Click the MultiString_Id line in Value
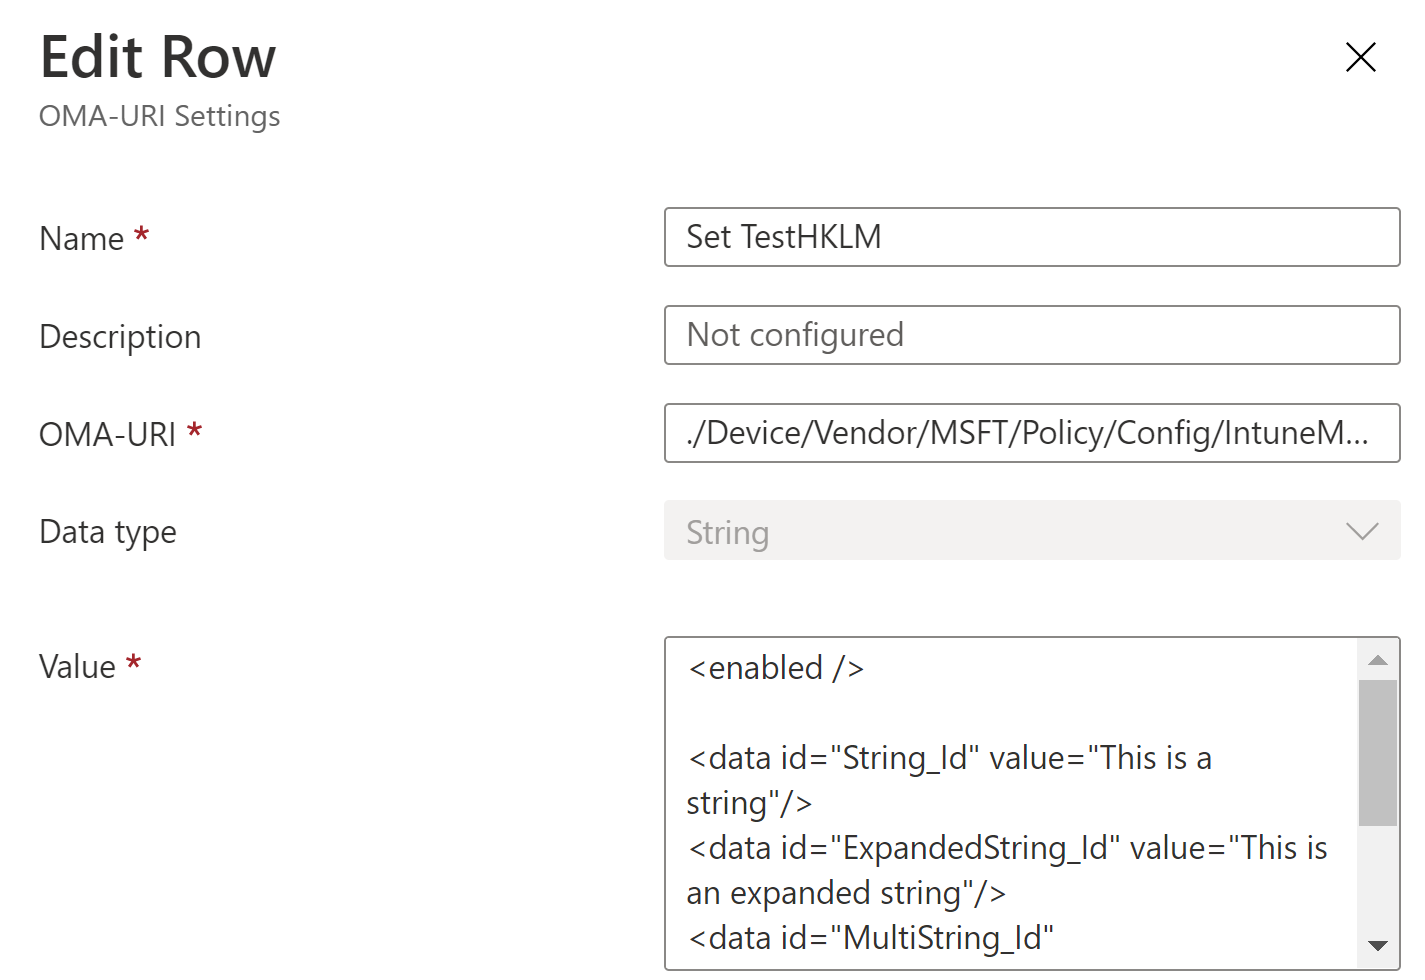The height and width of the screenshot is (980, 1425). (870, 938)
